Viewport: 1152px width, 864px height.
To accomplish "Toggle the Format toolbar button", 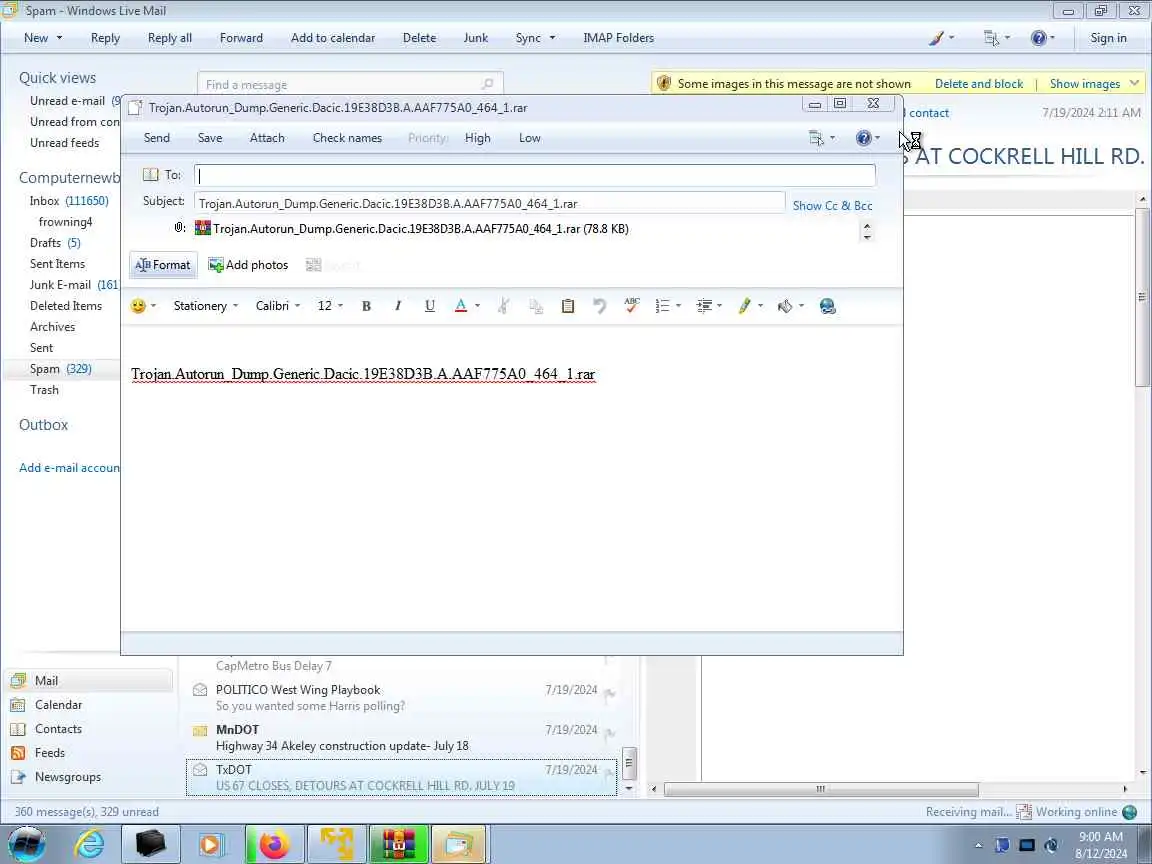I will [x=163, y=264].
